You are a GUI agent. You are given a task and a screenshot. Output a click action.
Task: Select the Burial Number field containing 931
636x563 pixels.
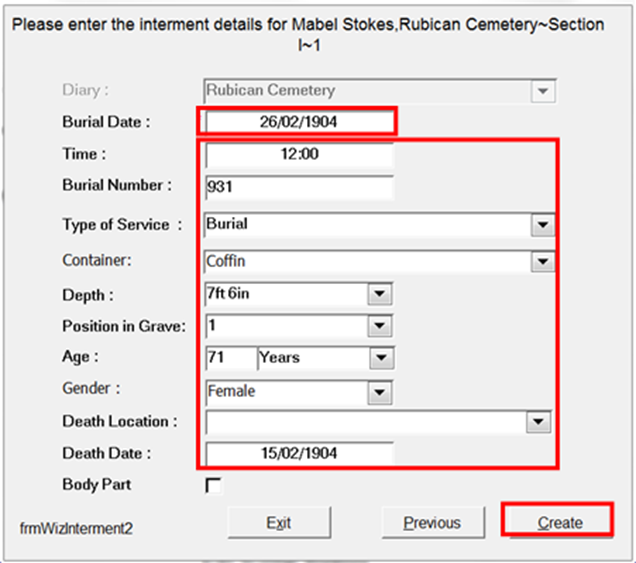point(299,187)
